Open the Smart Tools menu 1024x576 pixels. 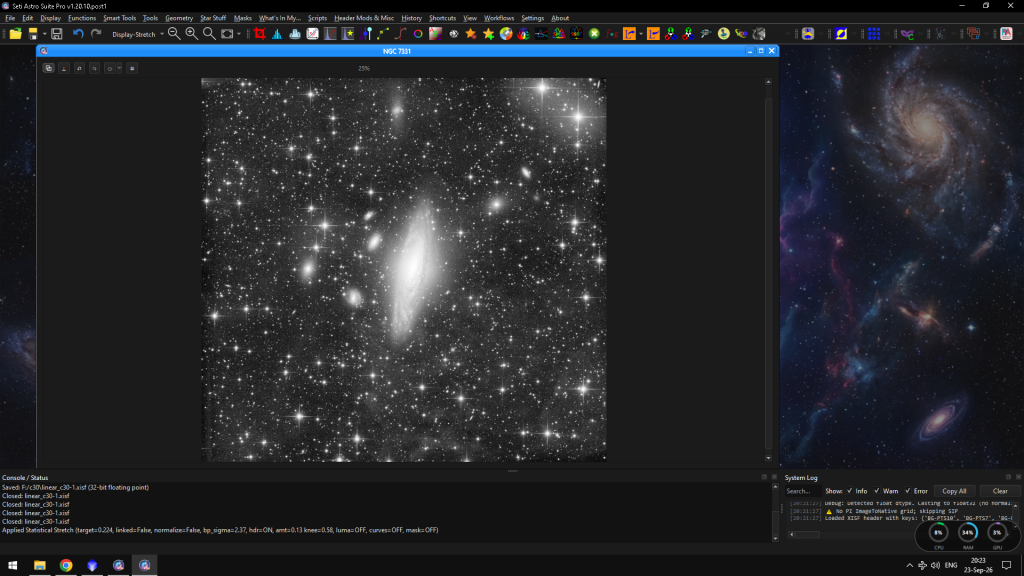[120, 18]
